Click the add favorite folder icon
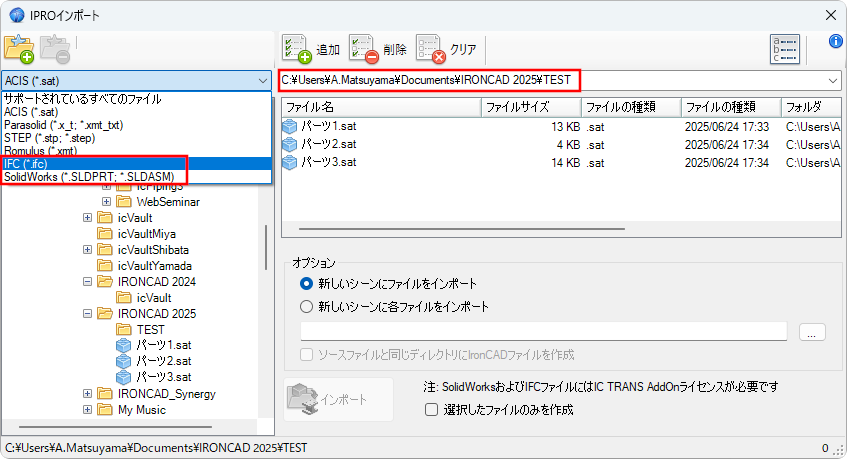The width and height of the screenshot is (847, 459). click(x=19, y=49)
